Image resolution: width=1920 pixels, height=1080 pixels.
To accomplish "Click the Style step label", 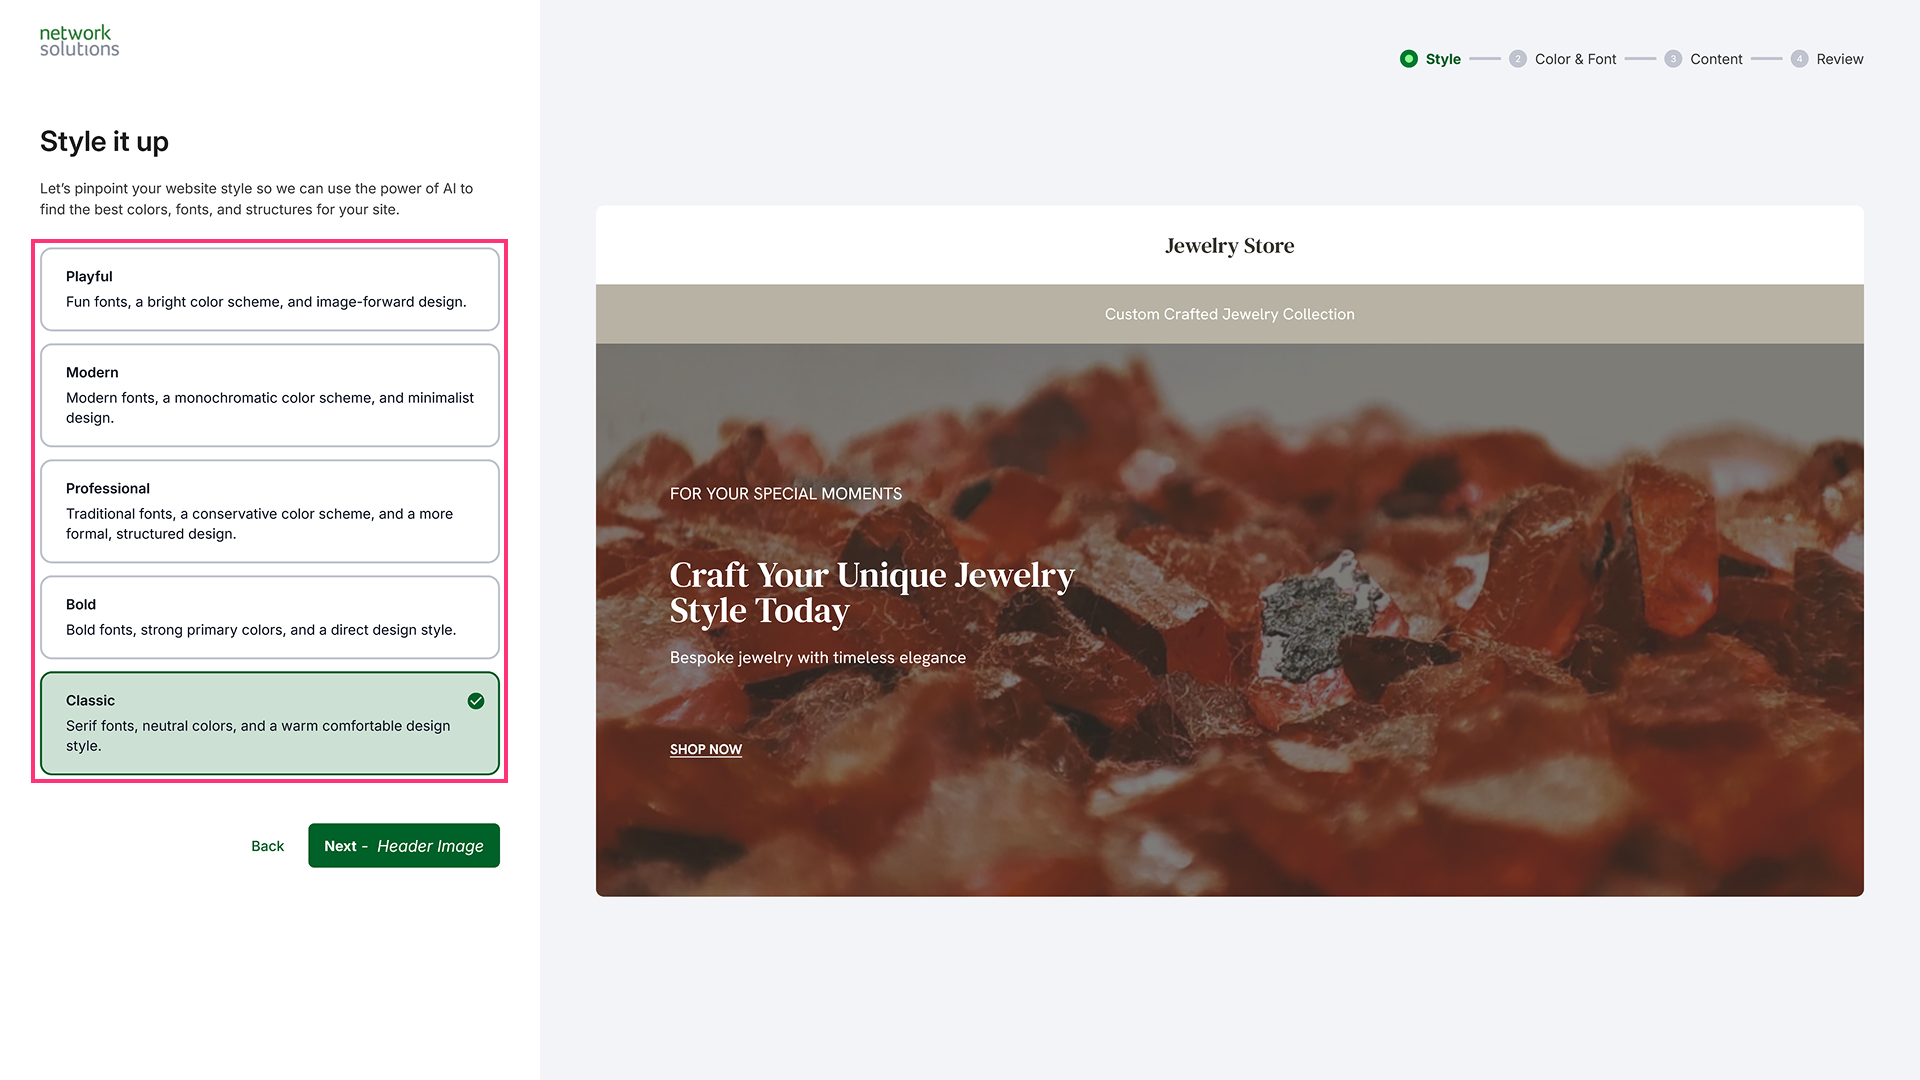I will 1443,59.
